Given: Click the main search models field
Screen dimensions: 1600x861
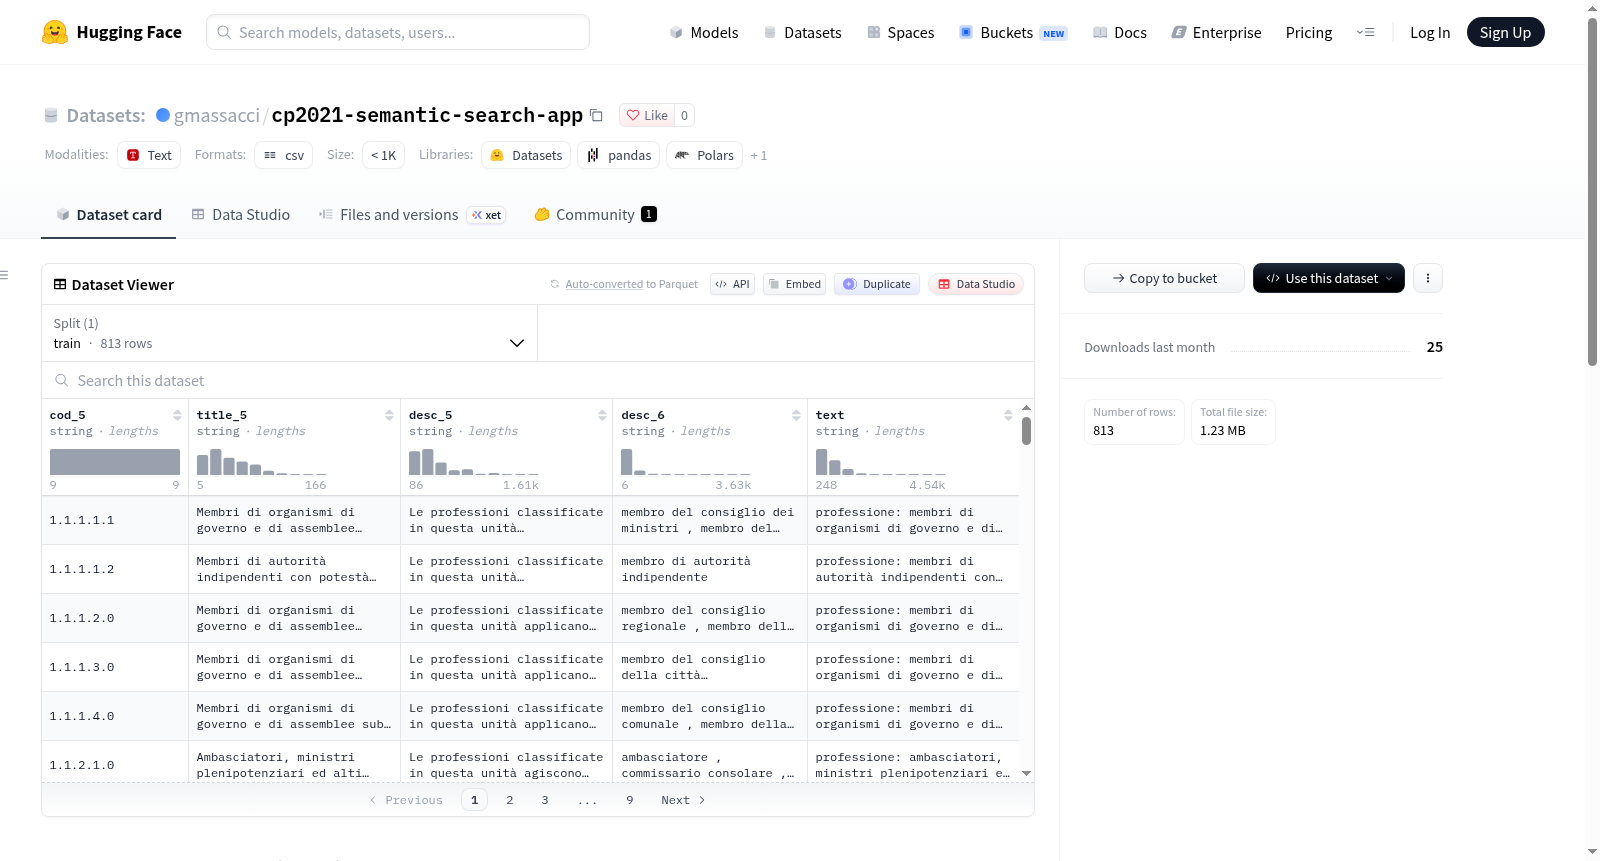Looking at the screenshot, I should pos(398,32).
